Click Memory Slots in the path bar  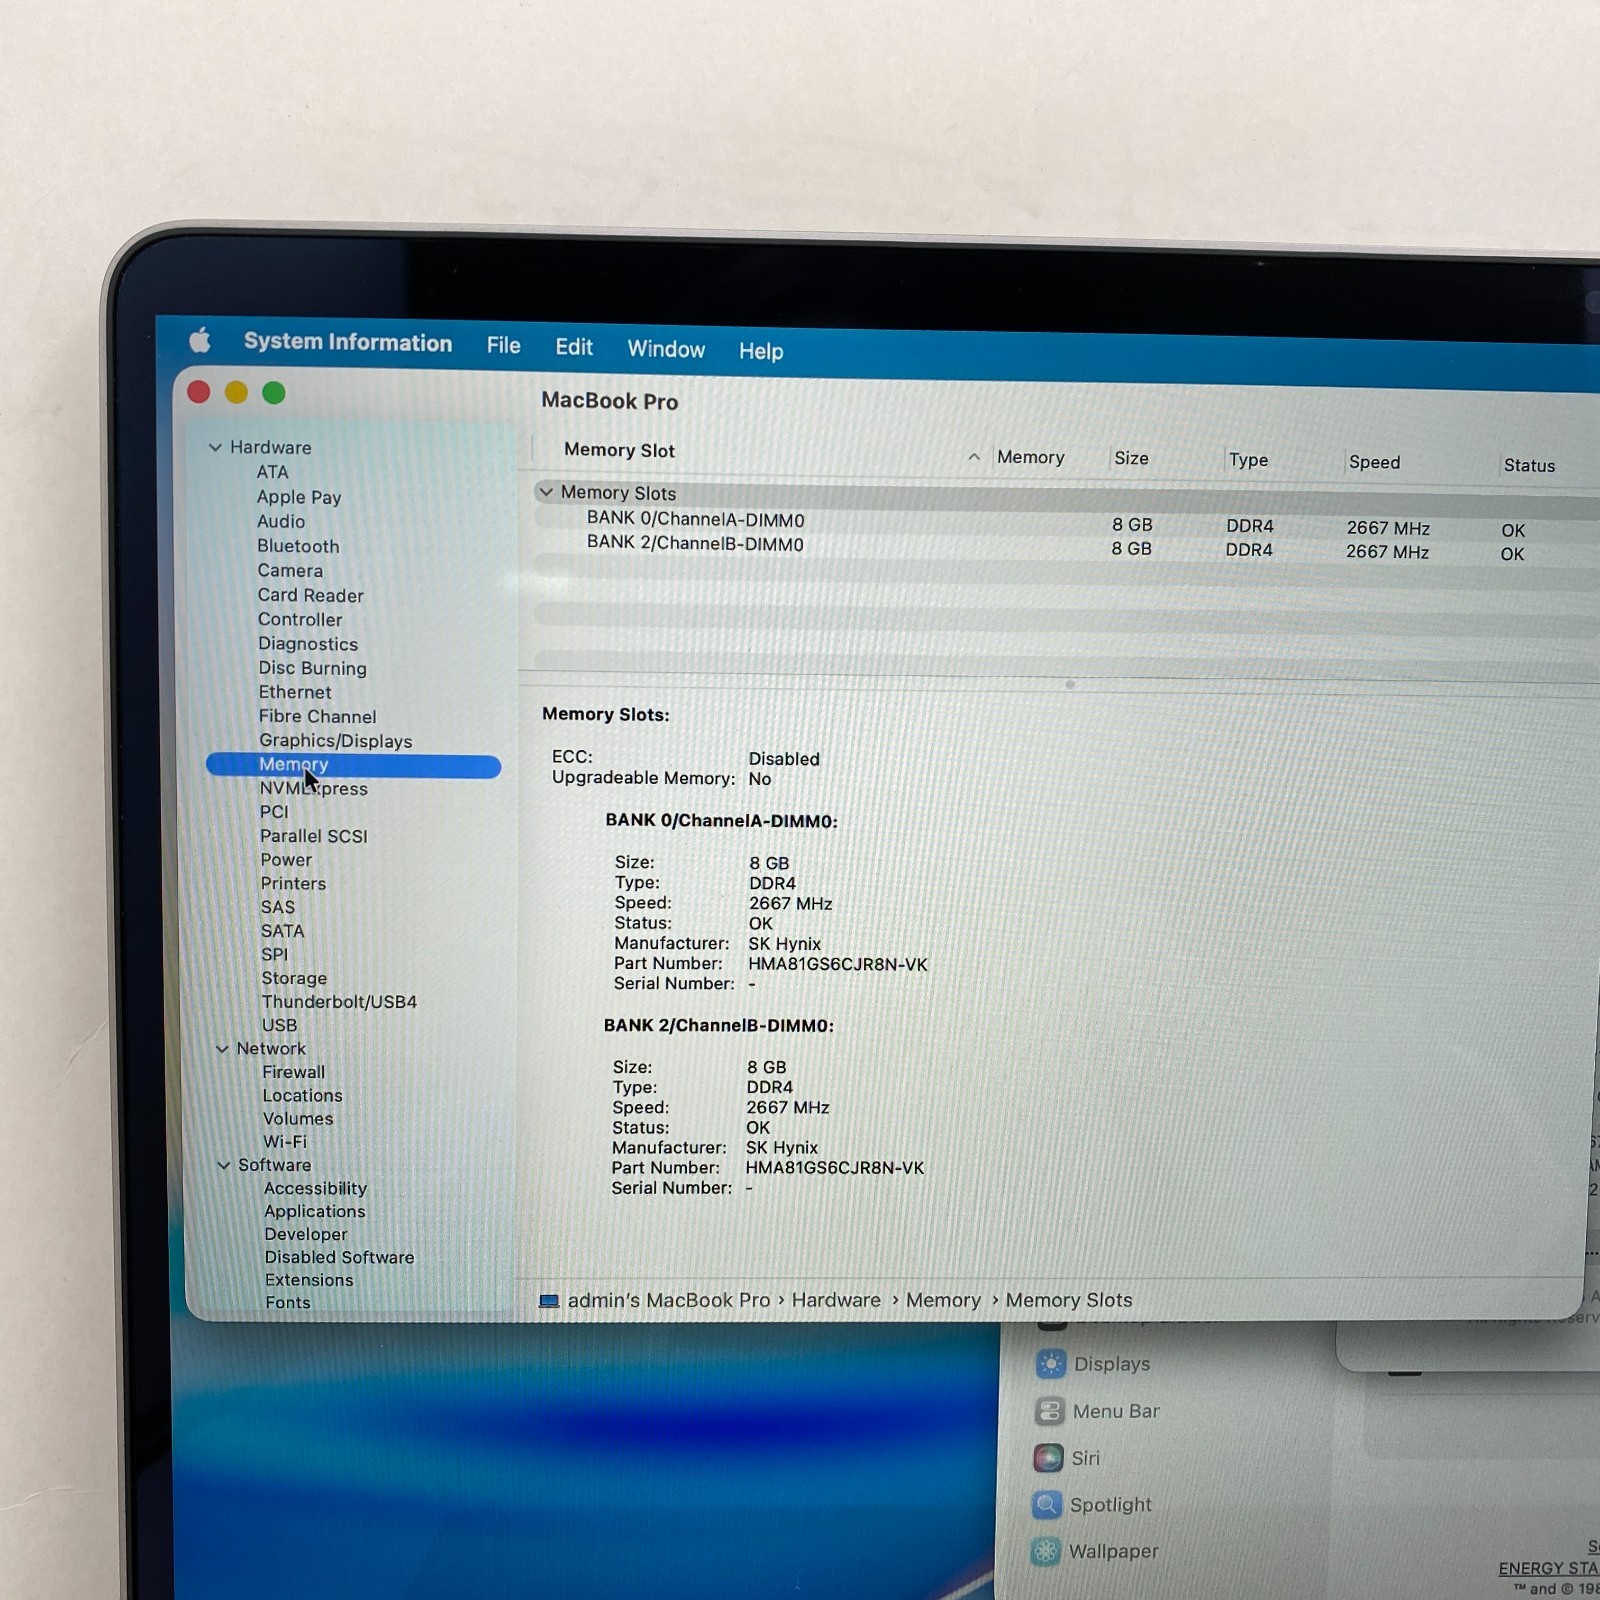coord(1069,1300)
